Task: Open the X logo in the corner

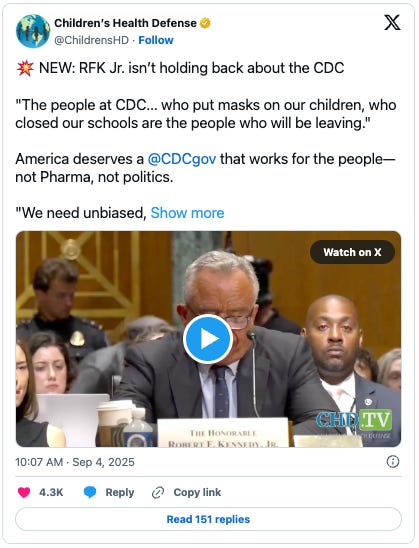Action: coord(392,23)
